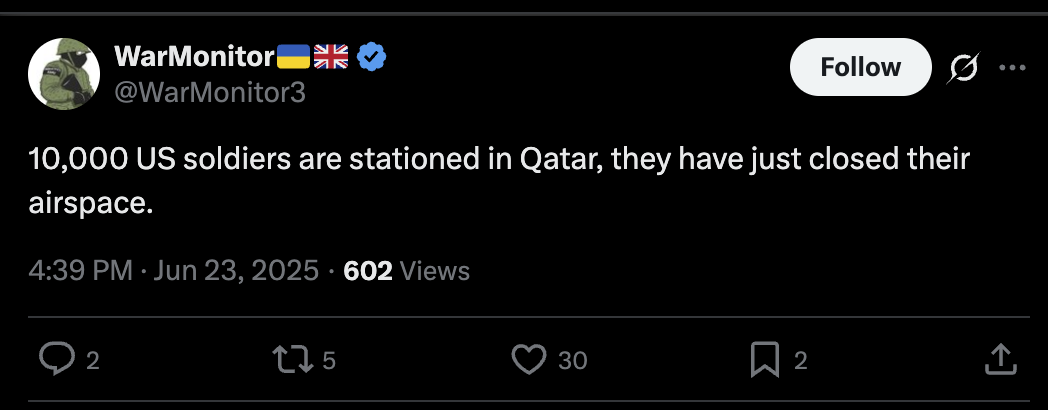Open the three-dot more options menu
The width and height of the screenshot is (1048, 410).
[x=1012, y=67]
